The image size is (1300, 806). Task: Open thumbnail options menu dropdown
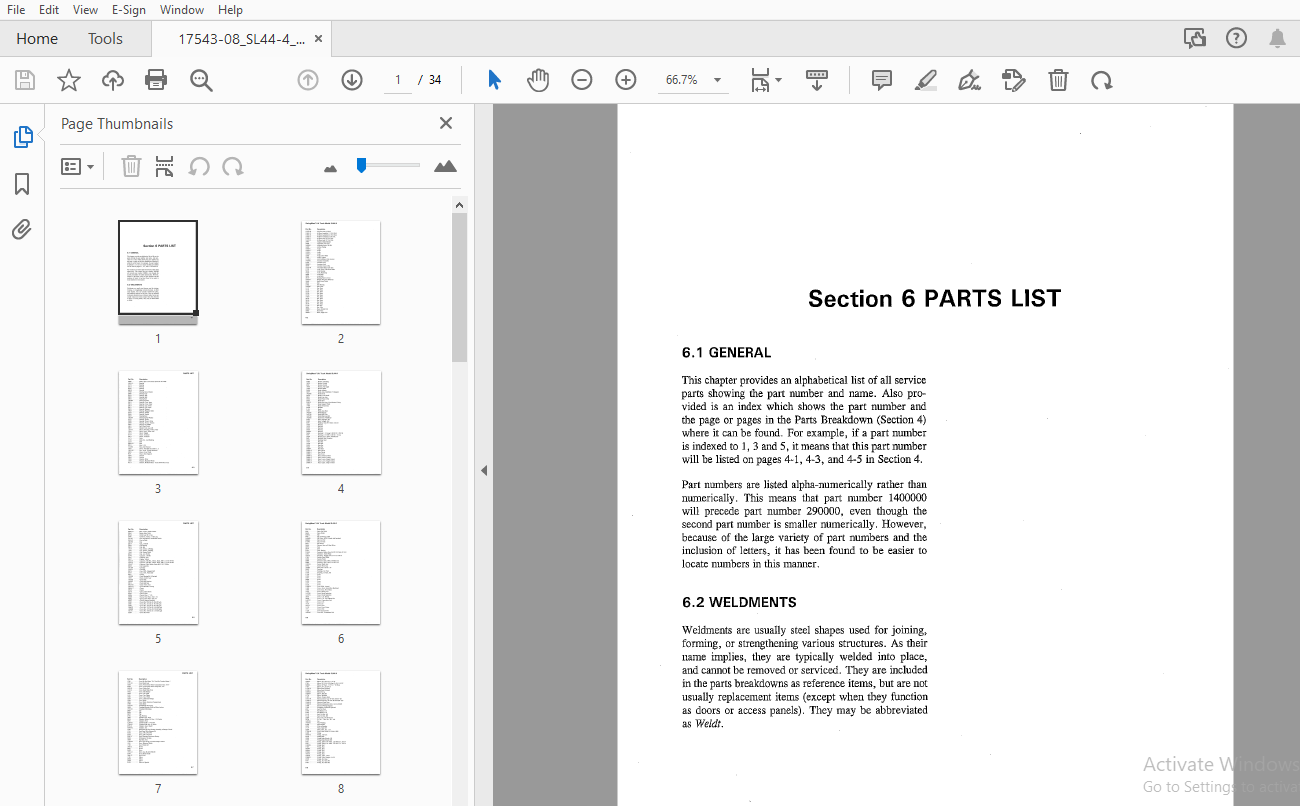[78, 167]
